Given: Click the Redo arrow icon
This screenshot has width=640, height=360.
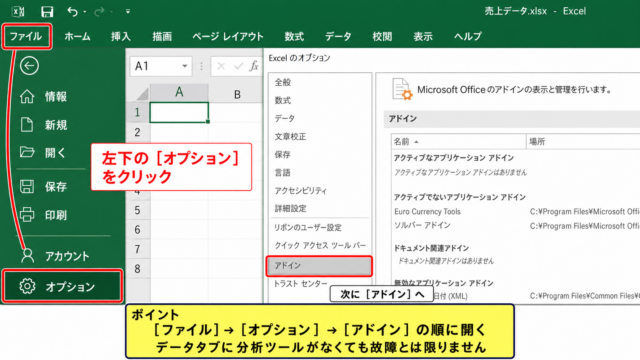Looking at the screenshot, I should click(x=99, y=11).
